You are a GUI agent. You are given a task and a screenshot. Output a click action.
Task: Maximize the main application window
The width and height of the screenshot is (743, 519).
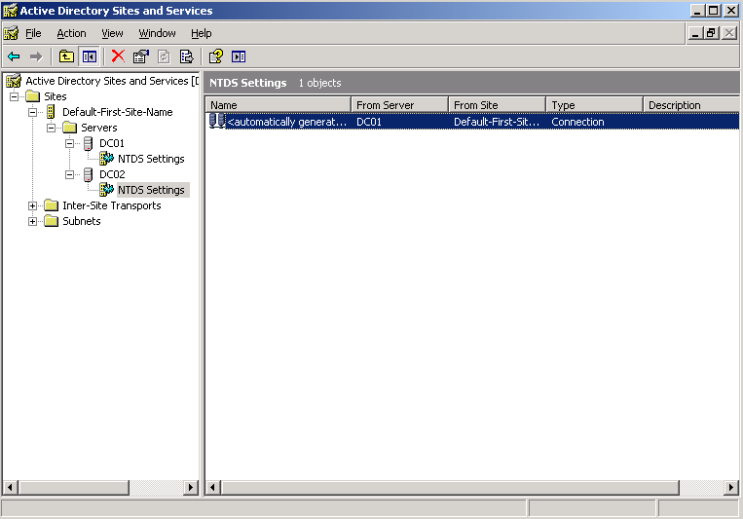(x=713, y=10)
